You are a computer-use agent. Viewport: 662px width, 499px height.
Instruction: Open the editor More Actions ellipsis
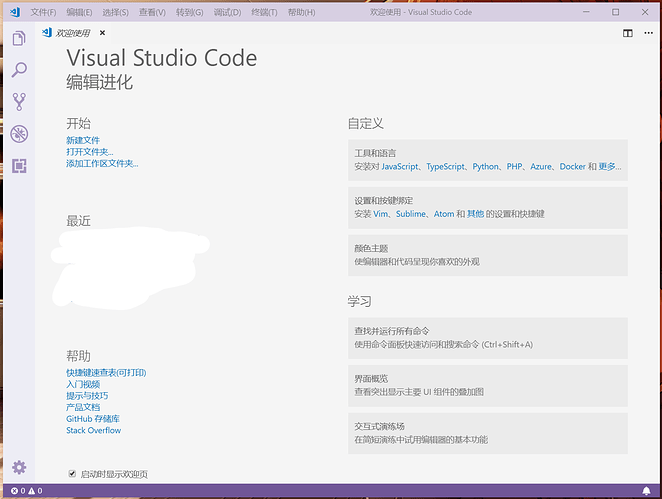648,33
